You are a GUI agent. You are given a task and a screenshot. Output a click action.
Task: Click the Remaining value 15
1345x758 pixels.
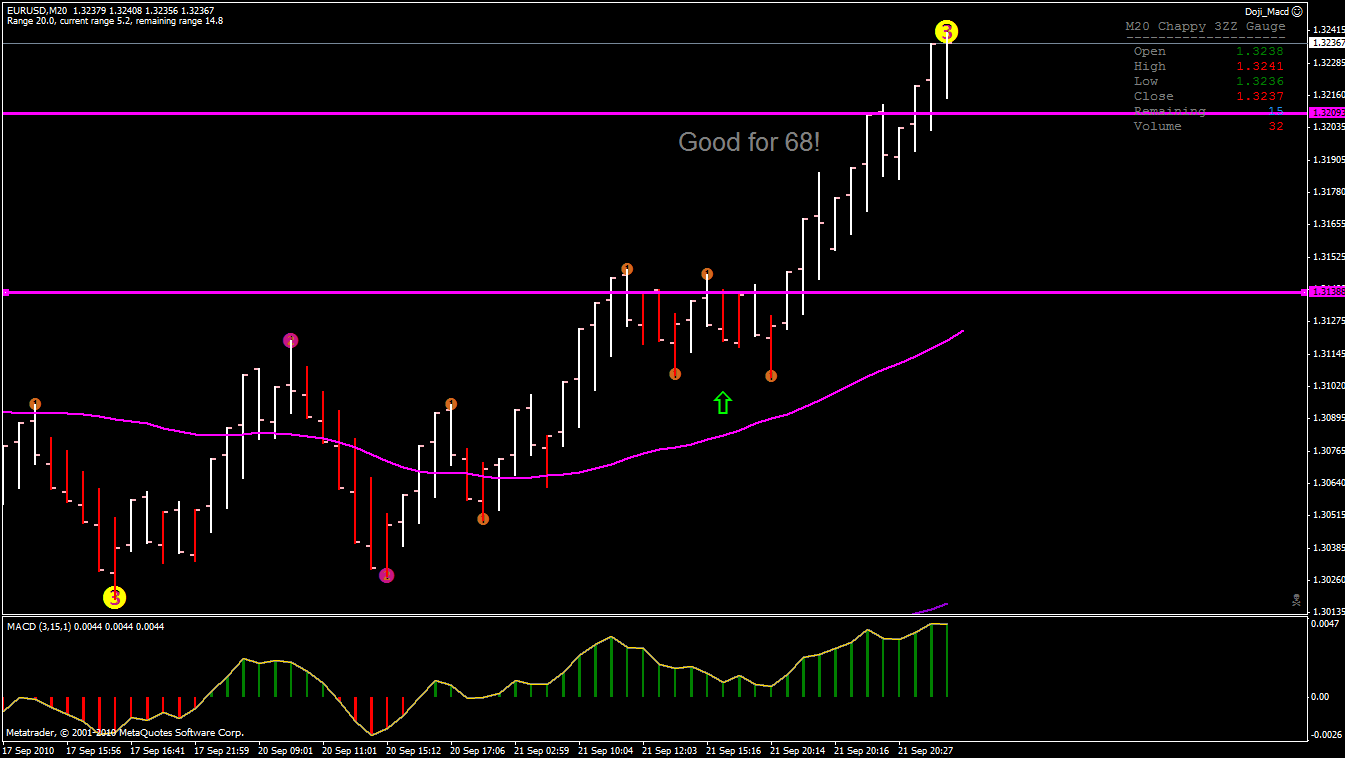click(x=1275, y=111)
